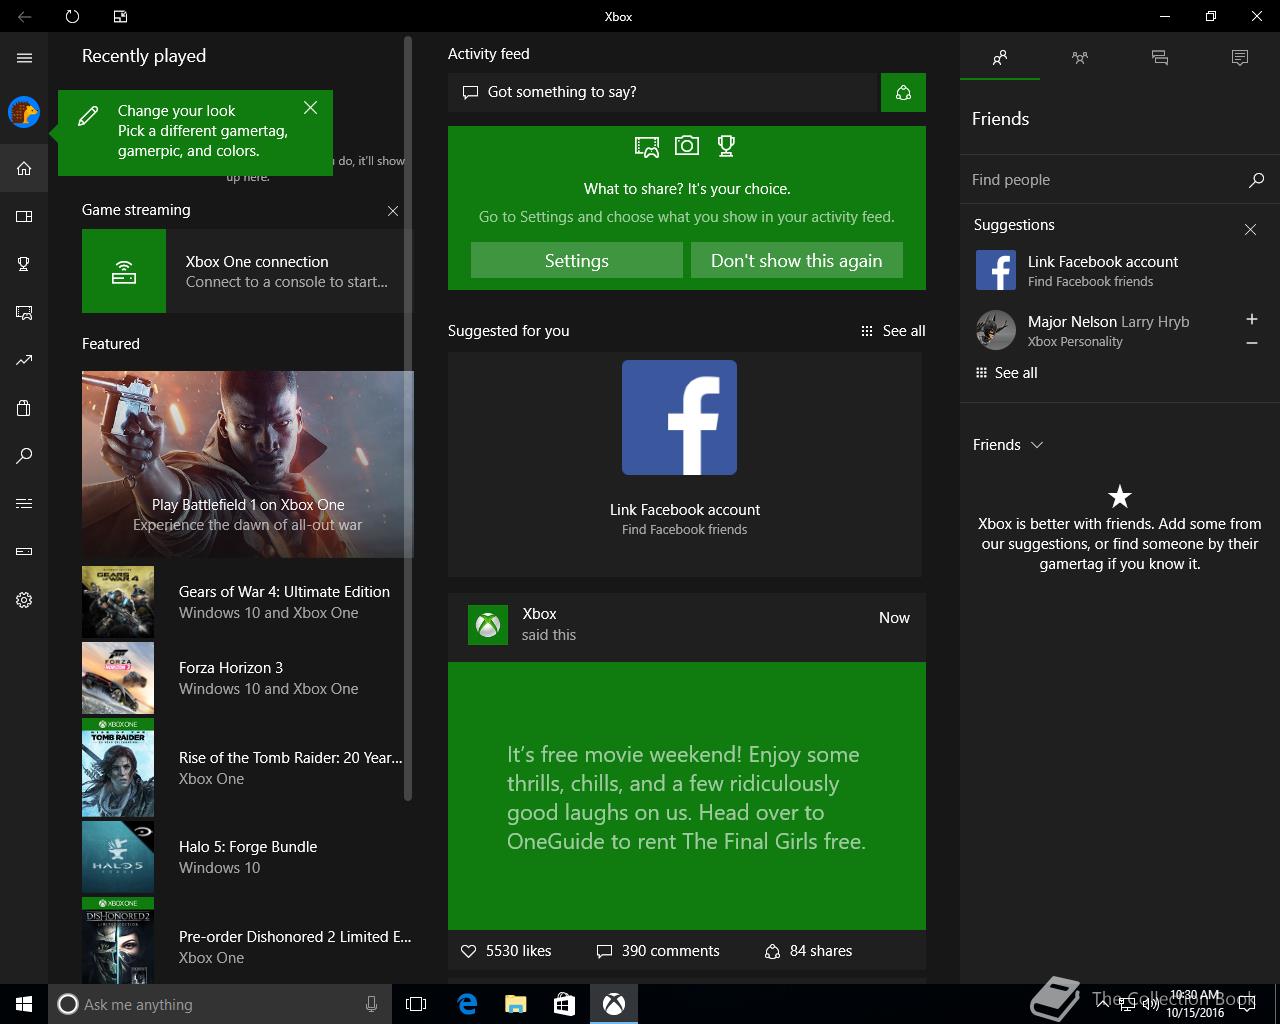The height and width of the screenshot is (1024, 1280).
Task: Open Settings gear sidebar icon
Action: point(24,600)
